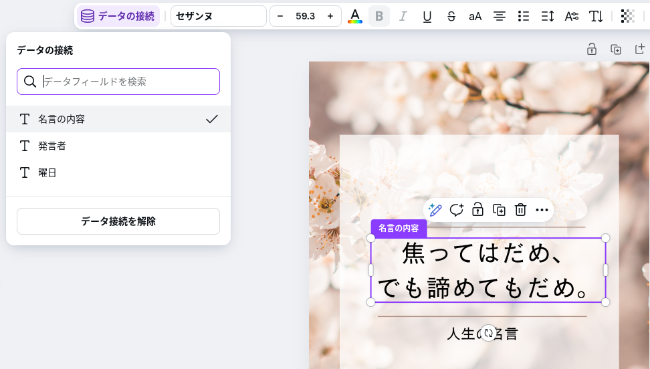Lock the page using top lock icon
Image resolution: width=650 pixels, height=369 pixels.
tap(592, 49)
